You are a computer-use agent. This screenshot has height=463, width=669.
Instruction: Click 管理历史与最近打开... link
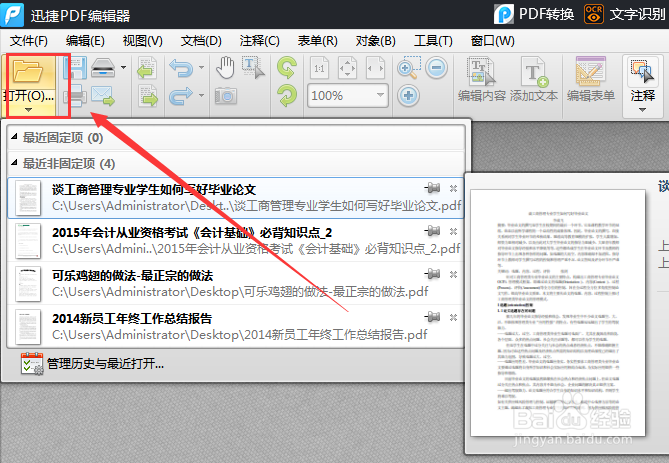[92, 364]
